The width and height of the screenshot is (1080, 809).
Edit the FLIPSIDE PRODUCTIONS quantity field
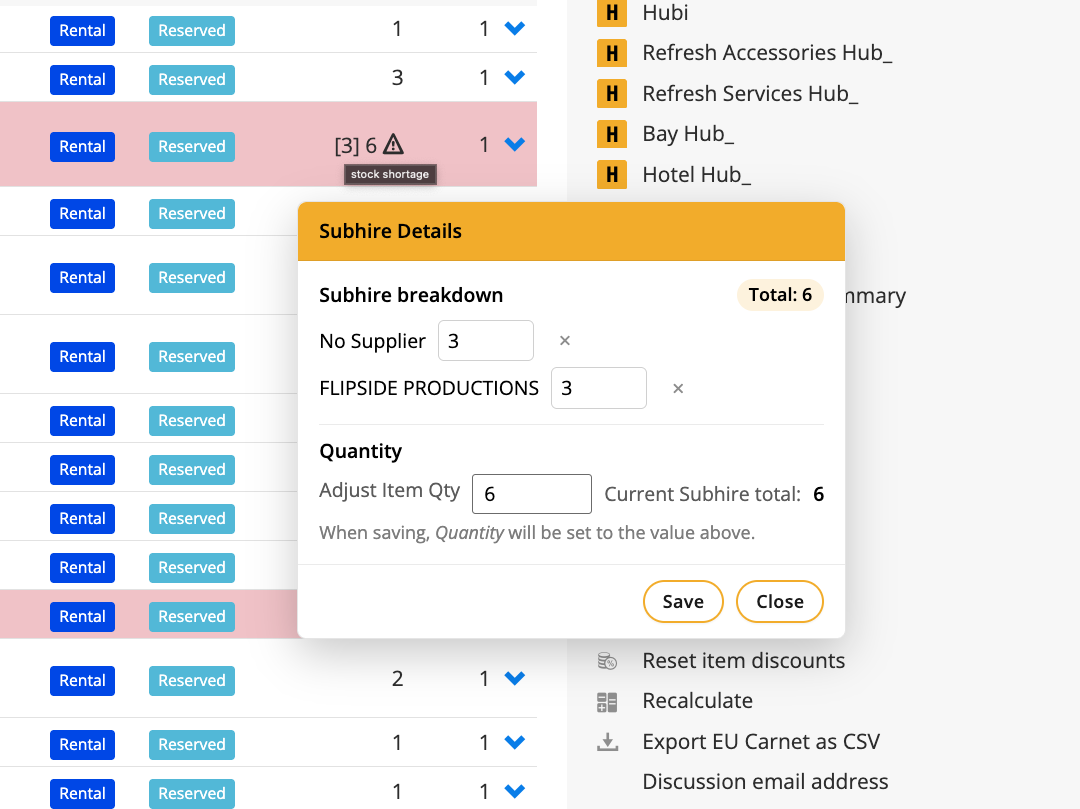click(598, 389)
